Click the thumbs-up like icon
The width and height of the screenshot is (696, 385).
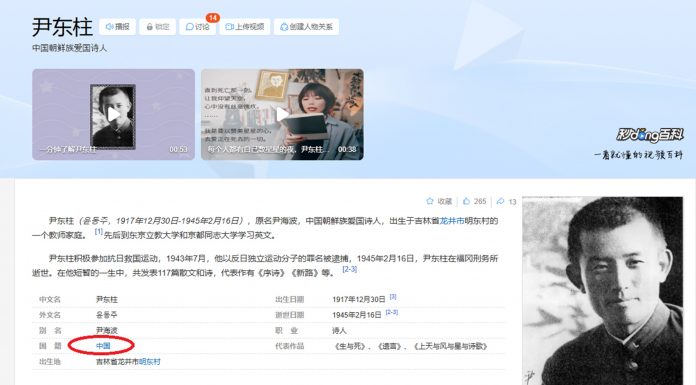click(x=467, y=201)
